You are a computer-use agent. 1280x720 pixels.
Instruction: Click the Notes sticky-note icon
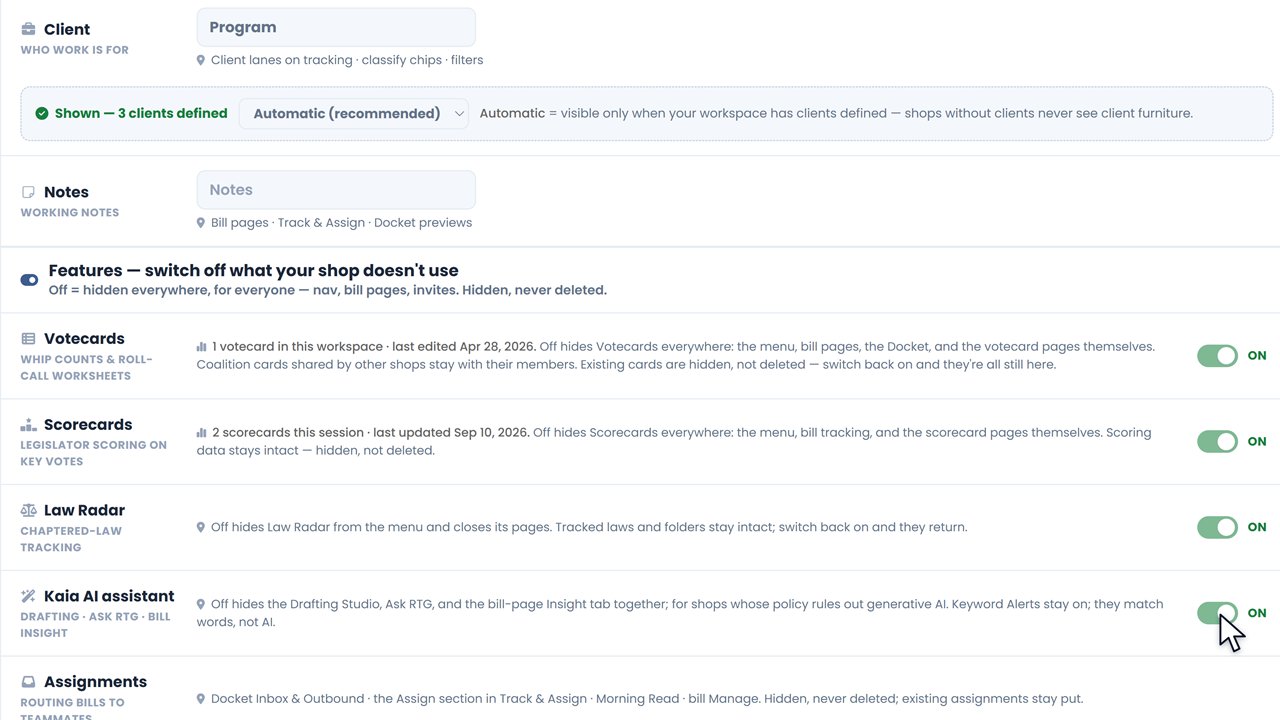(x=28, y=192)
